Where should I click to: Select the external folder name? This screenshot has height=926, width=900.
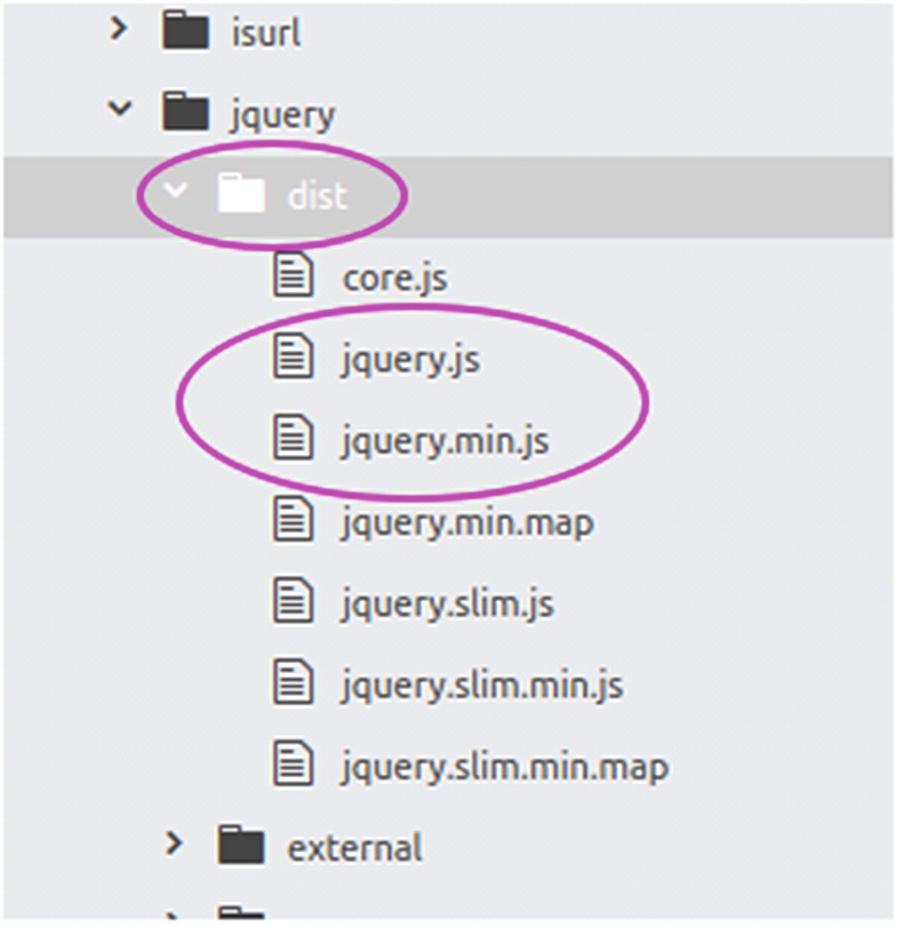coord(354,849)
